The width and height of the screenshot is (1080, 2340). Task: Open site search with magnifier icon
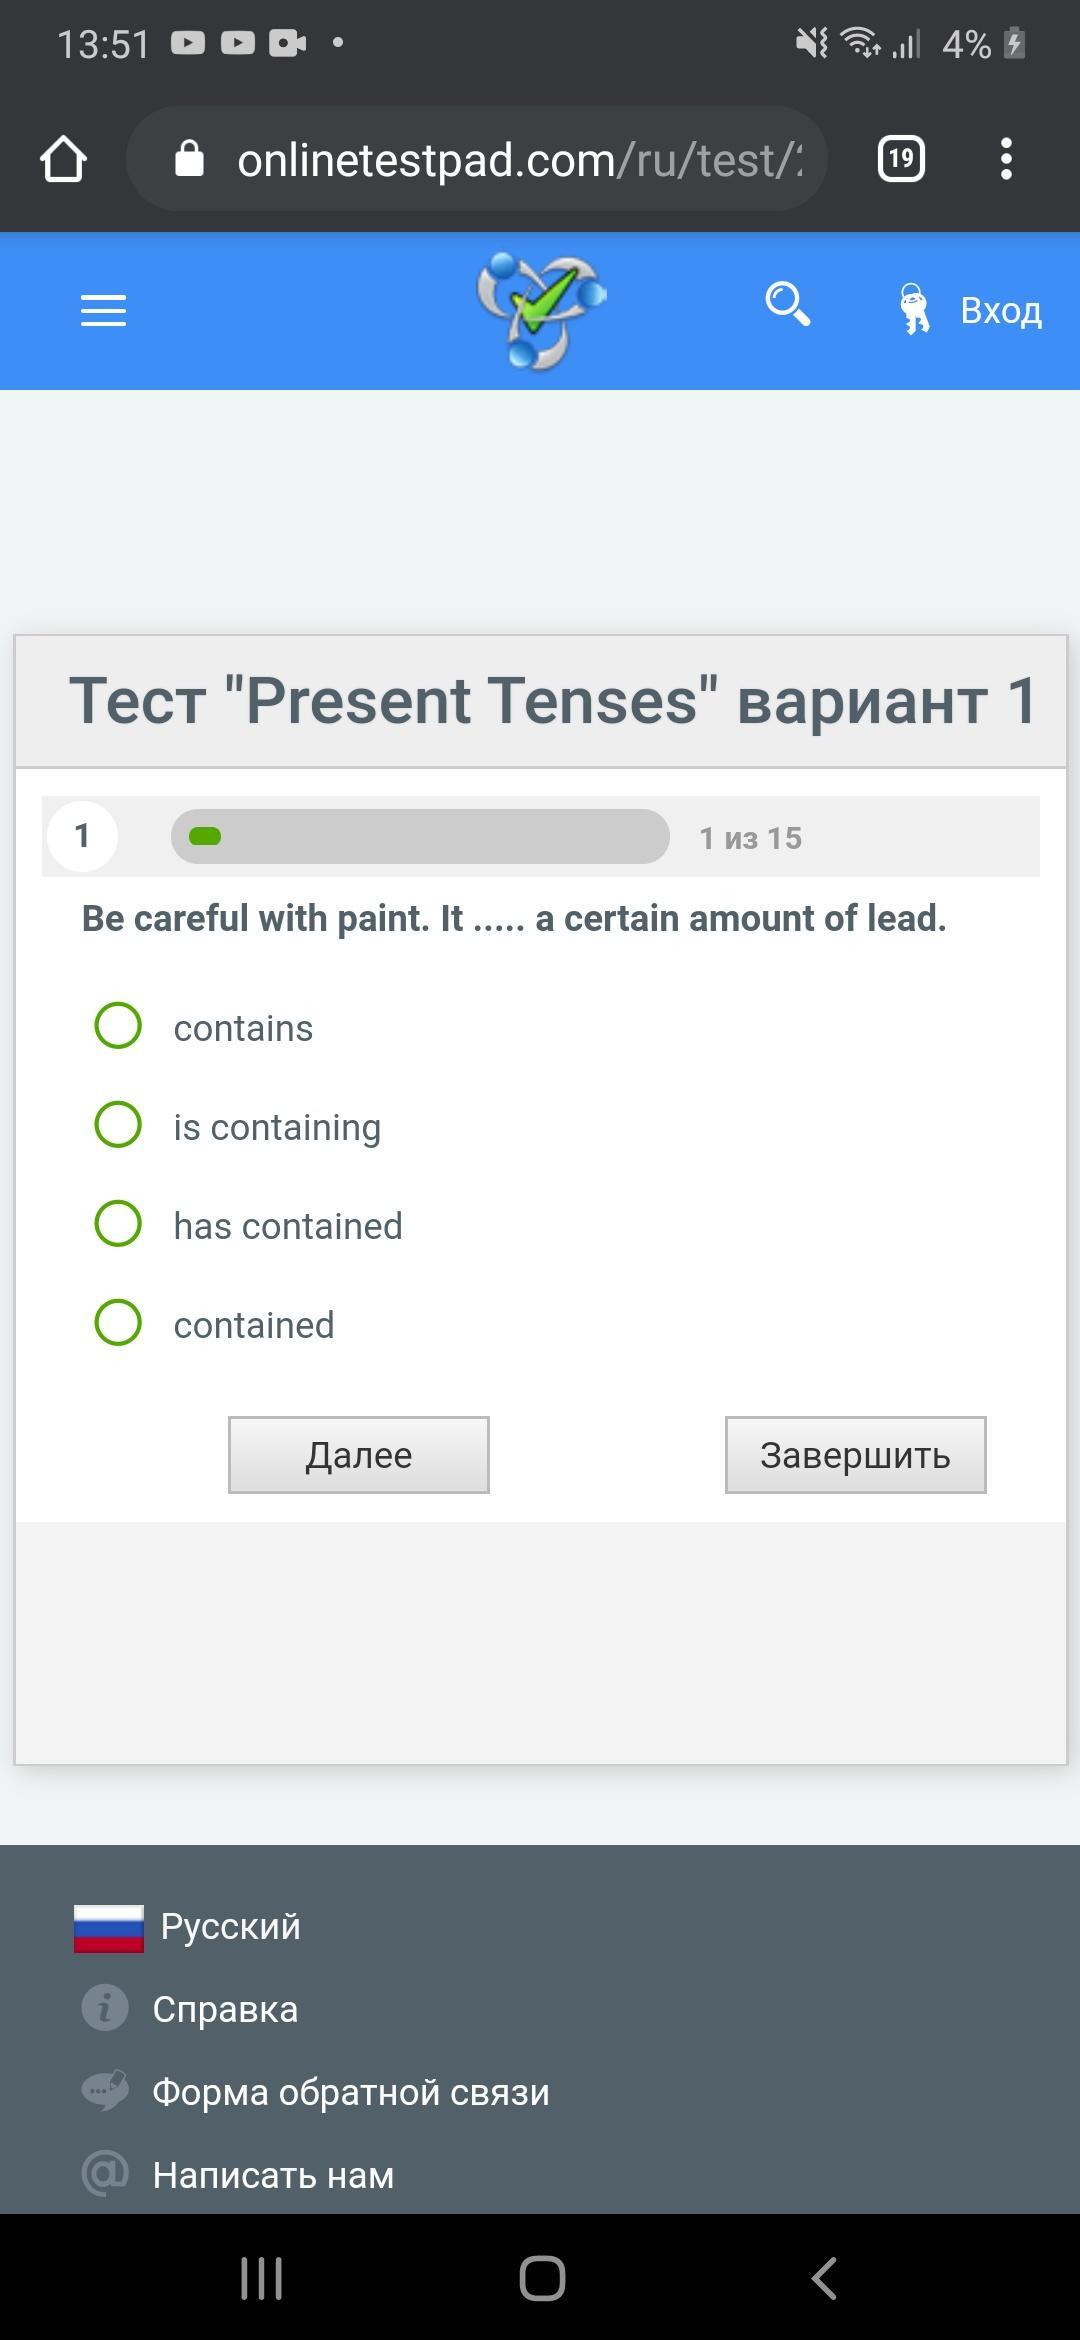pos(787,304)
